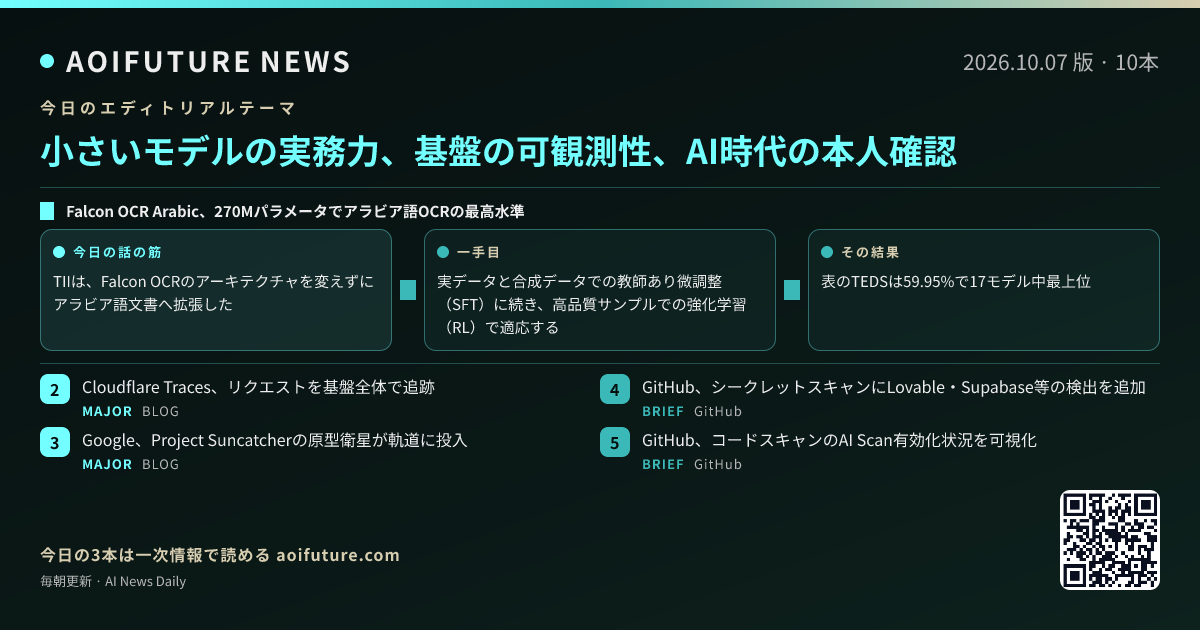This screenshot has height=630, width=1200.
Task: Open Google Project Suncatcher story headline
Action: (275, 440)
